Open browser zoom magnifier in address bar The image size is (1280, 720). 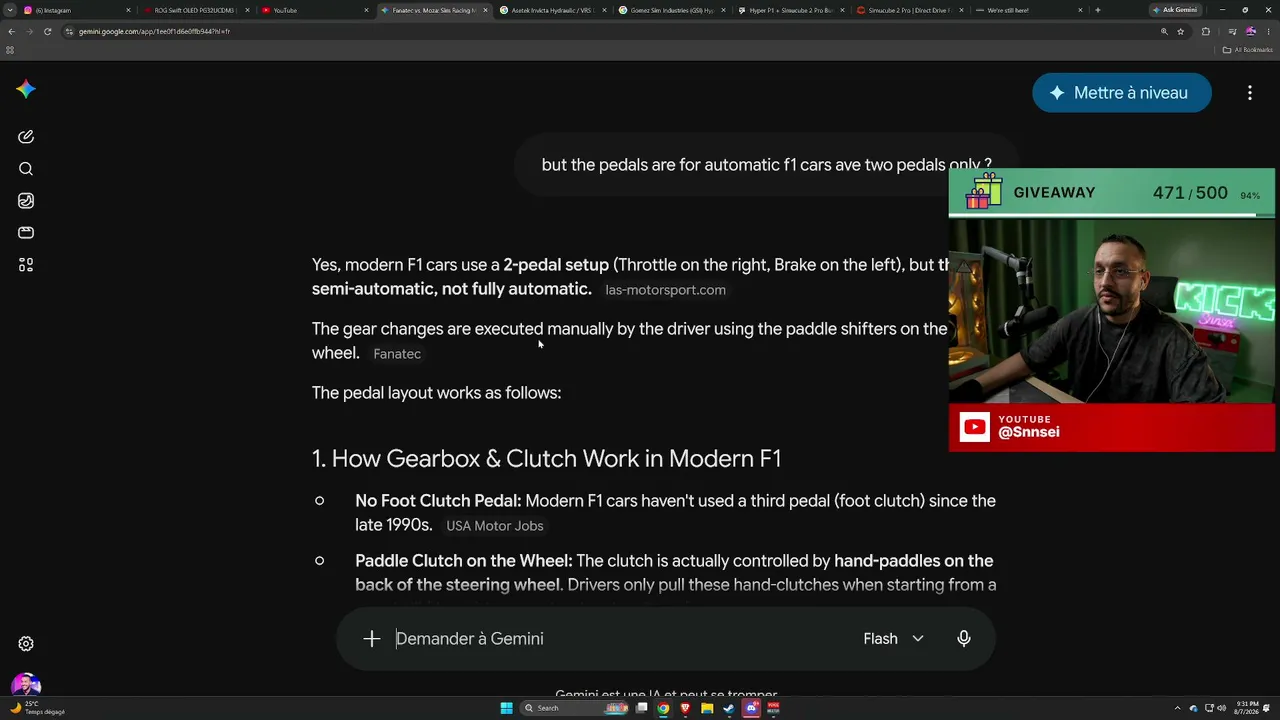1164,31
